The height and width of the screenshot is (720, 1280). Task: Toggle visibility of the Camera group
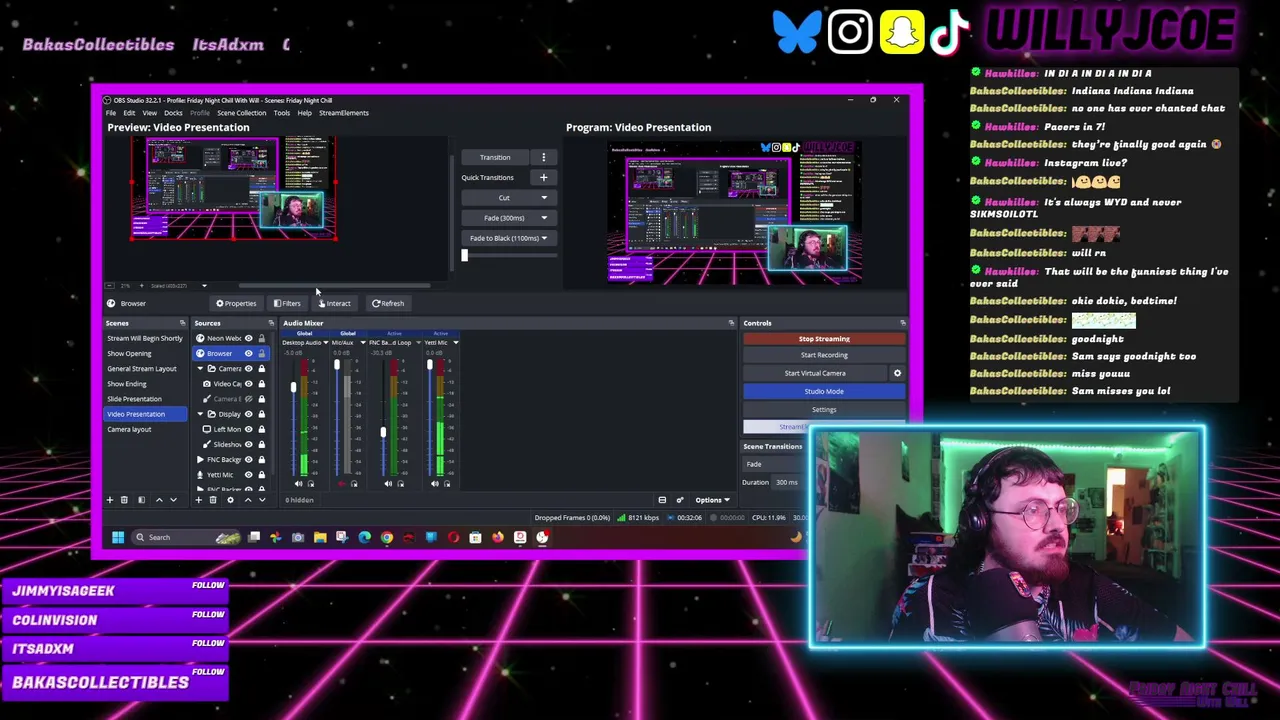(249, 369)
